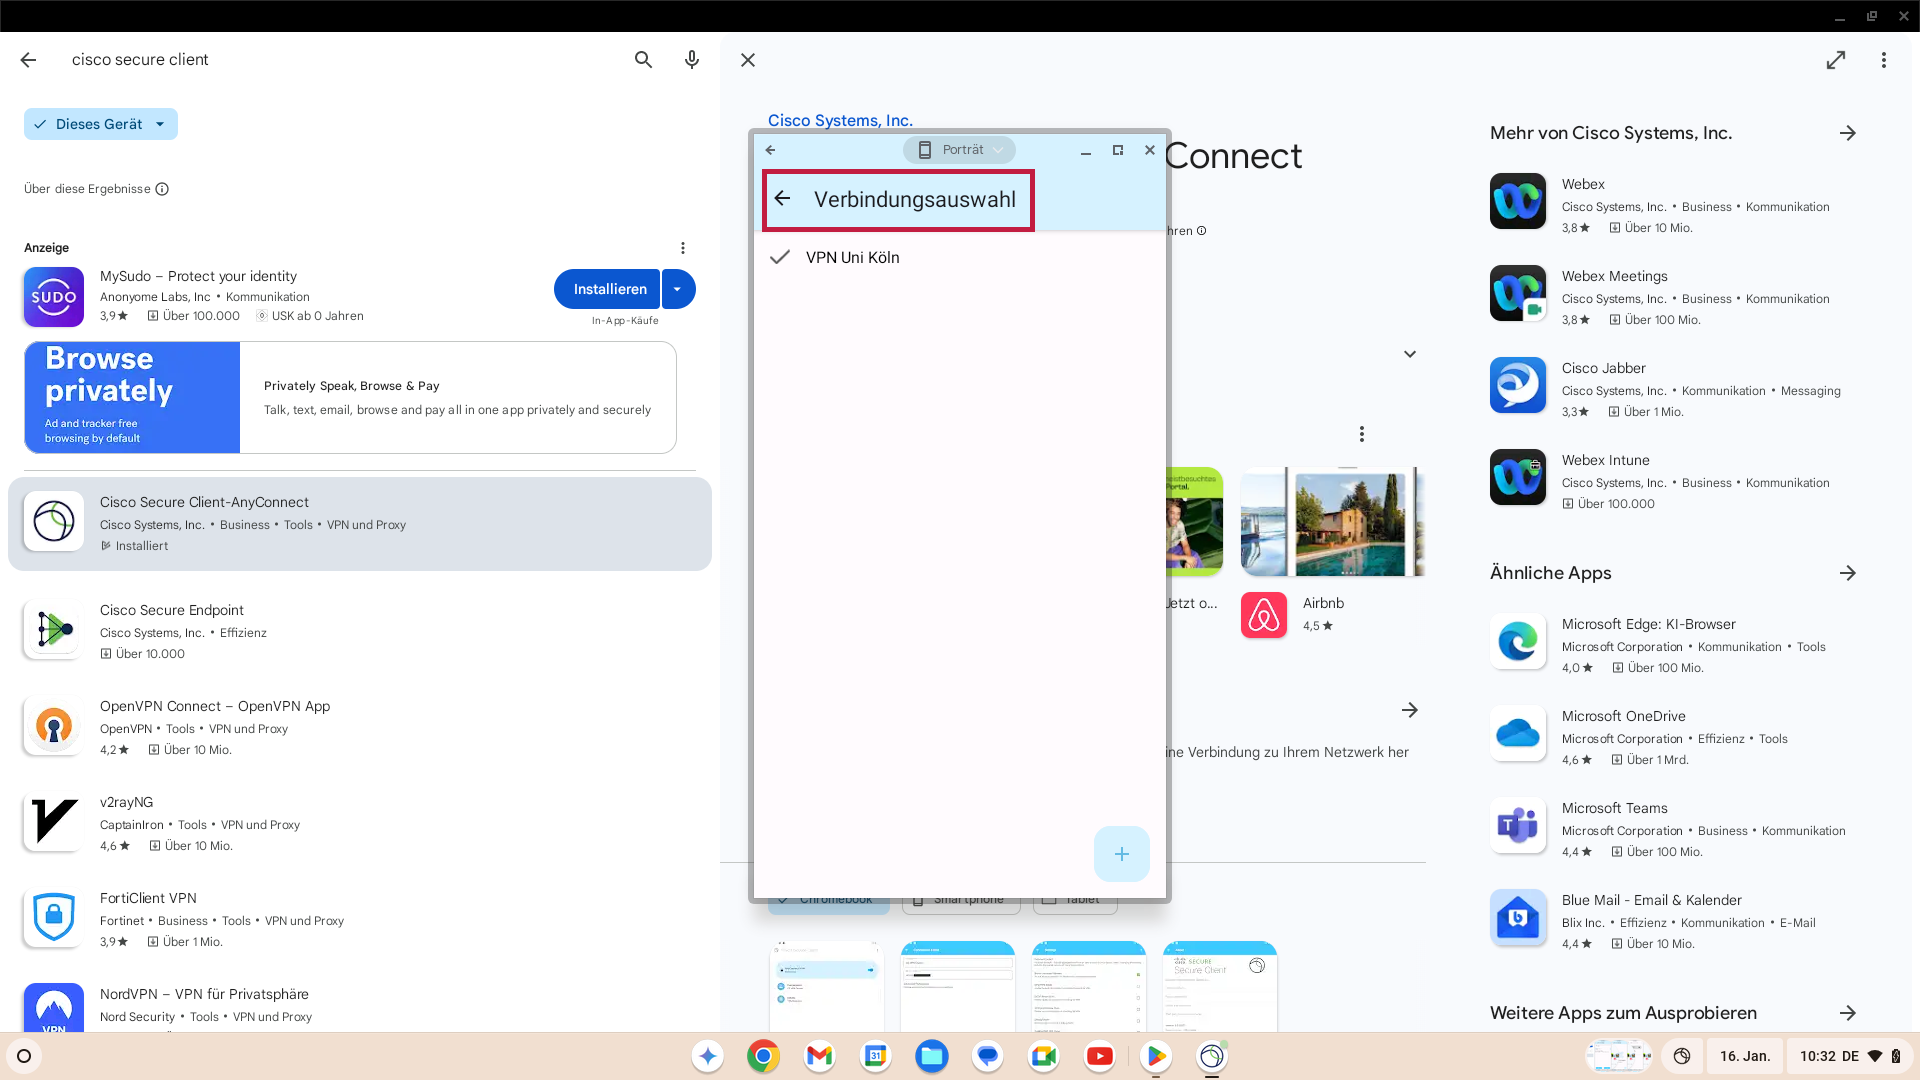Open the Installieren dropdown arrow for MySudo
The height and width of the screenshot is (1080, 1920).
678,289
